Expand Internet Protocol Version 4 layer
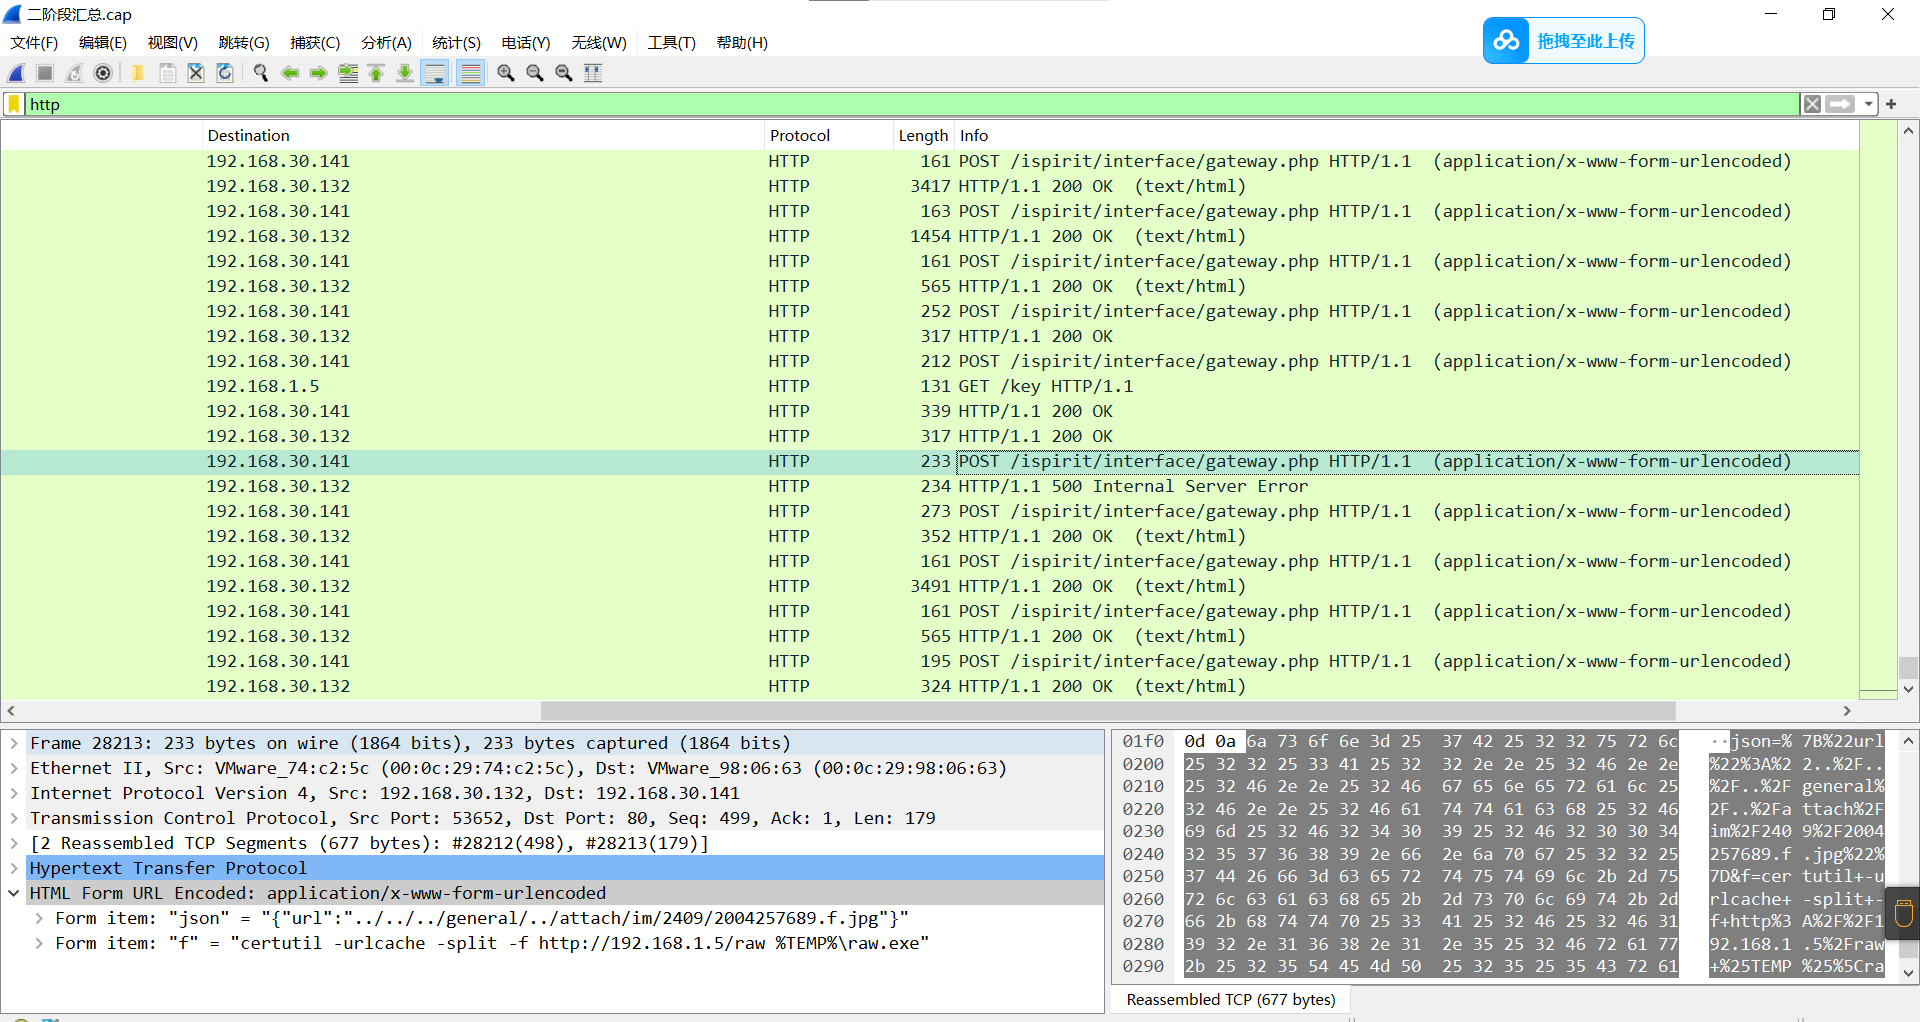 14,793
